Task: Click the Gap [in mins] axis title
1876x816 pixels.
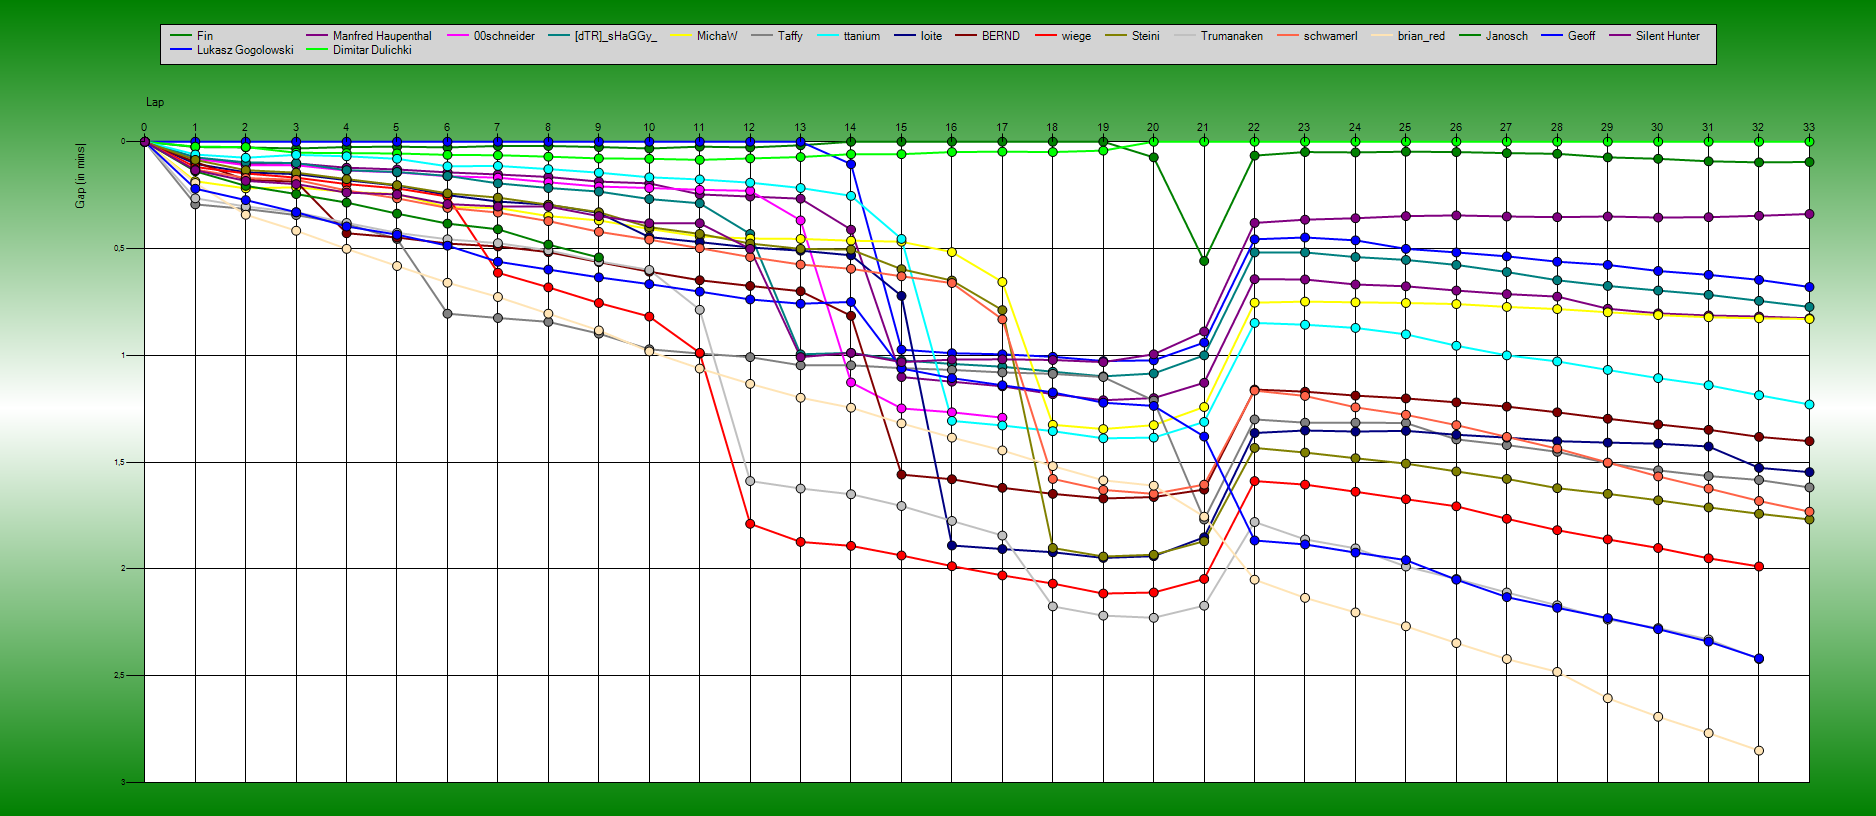Action: coord(80,176)
